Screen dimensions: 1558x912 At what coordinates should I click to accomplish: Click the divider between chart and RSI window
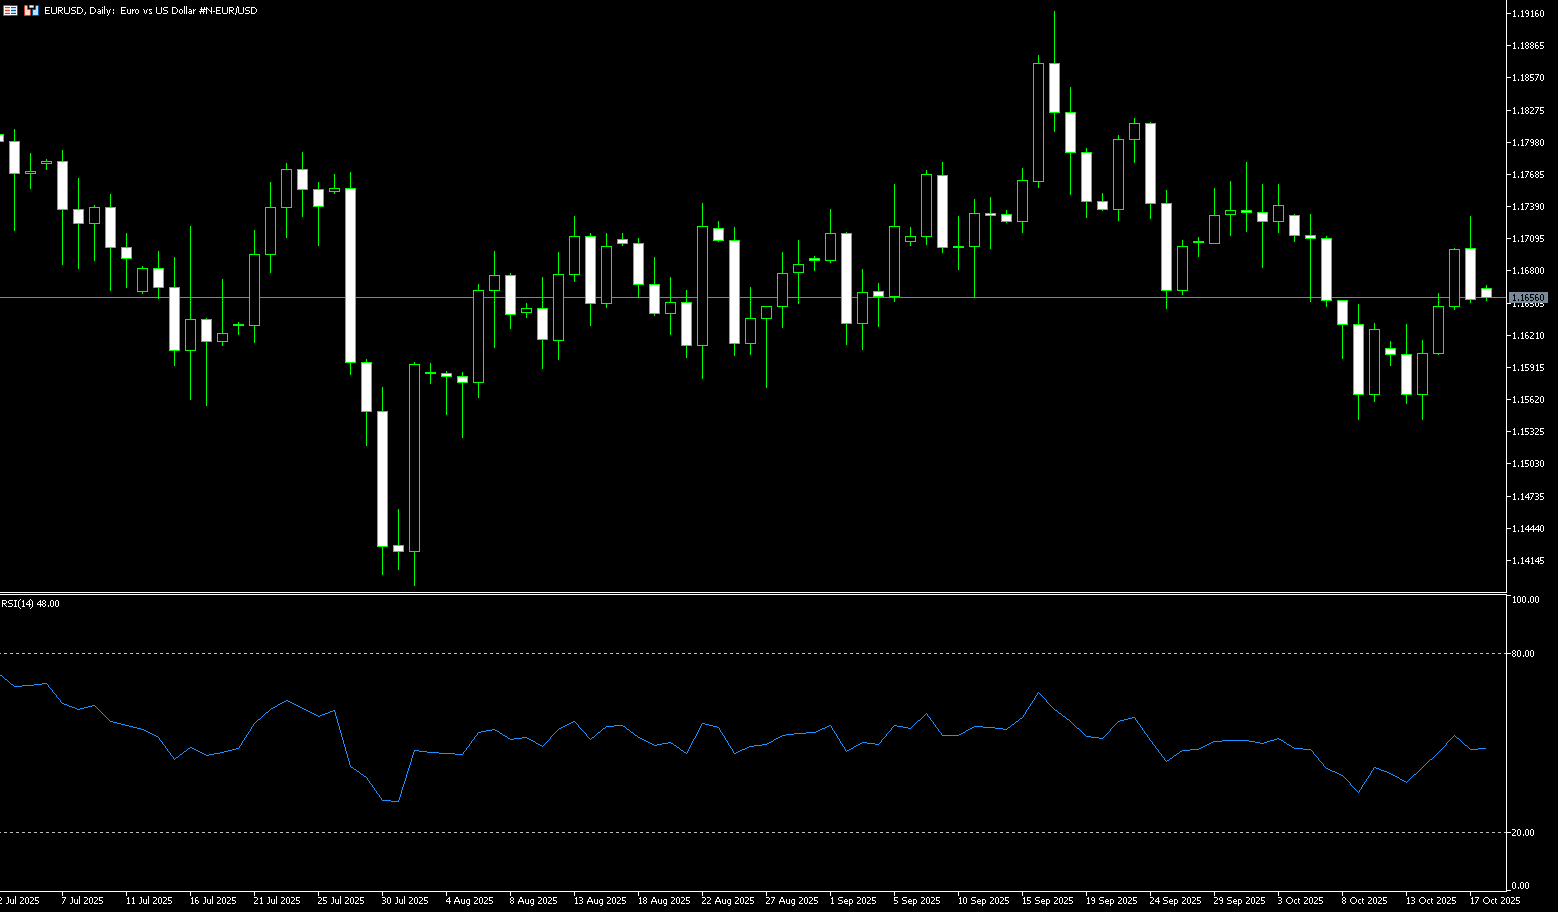point(750,594)
